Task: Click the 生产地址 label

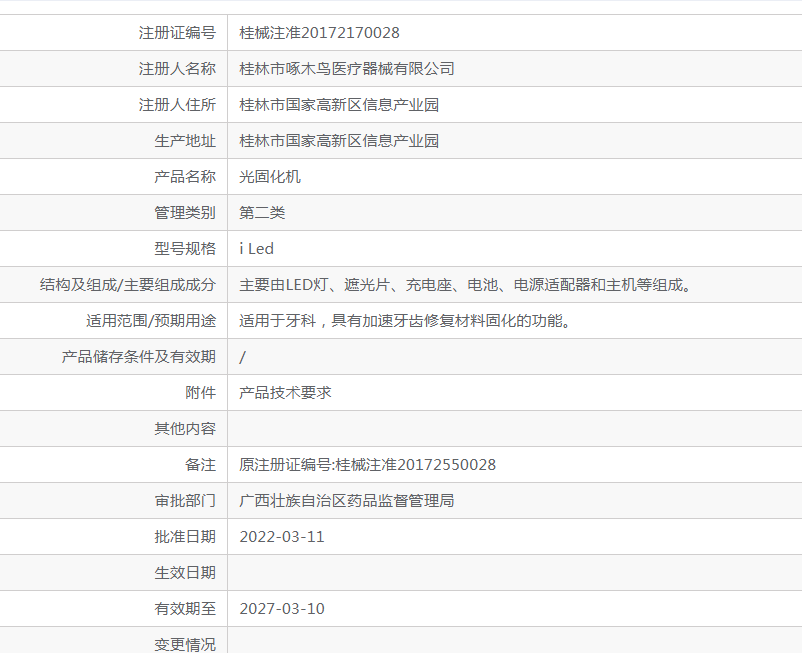Action: coord(185,141)
